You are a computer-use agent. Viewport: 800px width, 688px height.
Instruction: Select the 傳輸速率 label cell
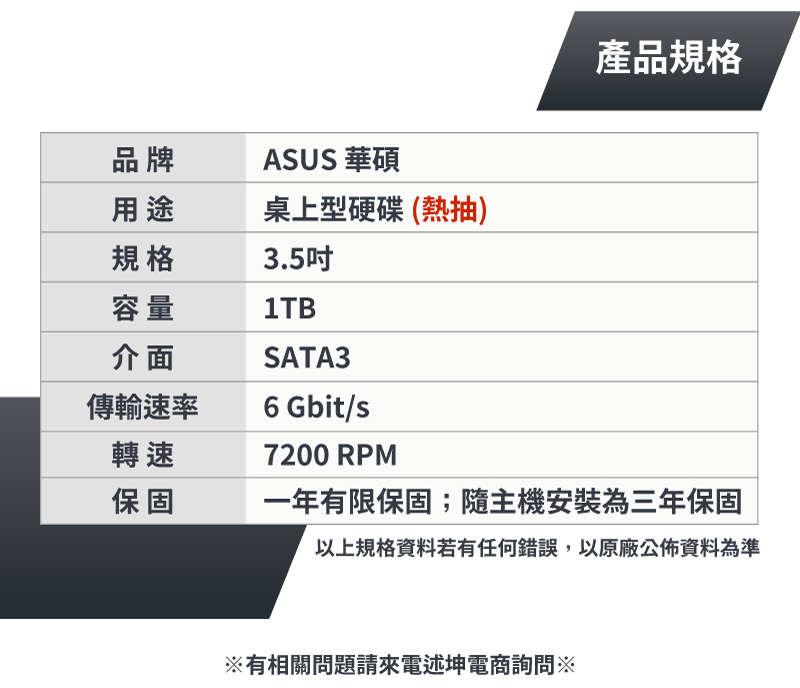pyautogui.click(x=143, y=406)
